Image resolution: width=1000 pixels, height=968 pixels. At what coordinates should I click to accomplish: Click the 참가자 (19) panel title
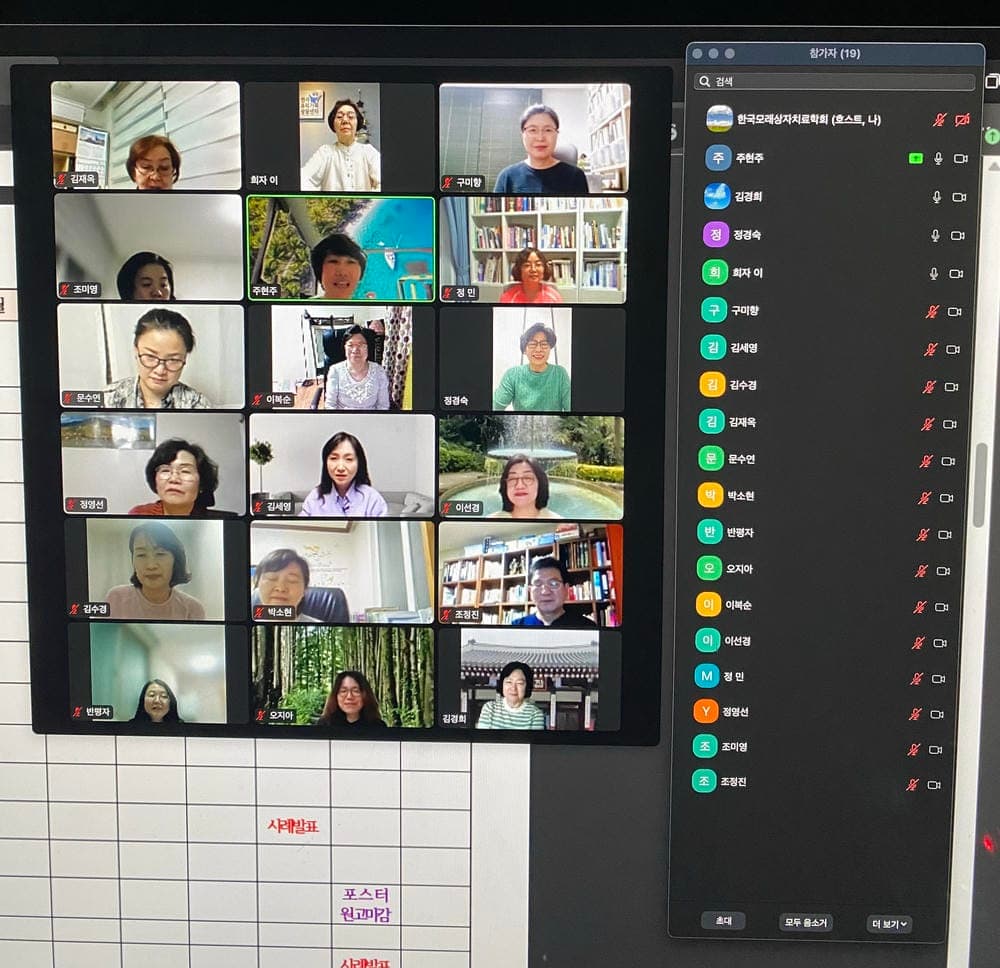click(x=834, y=54)
